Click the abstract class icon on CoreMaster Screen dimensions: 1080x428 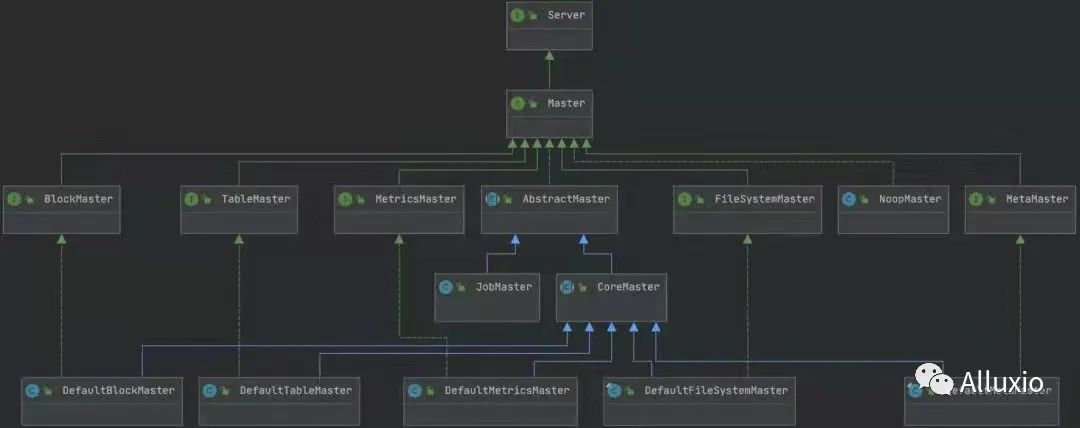pos(567,287)
